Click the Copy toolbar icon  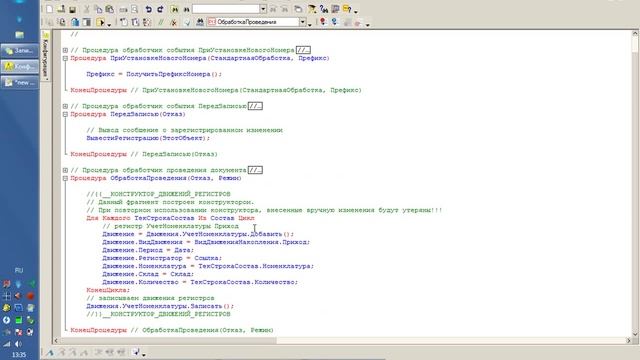coord(98,9)
